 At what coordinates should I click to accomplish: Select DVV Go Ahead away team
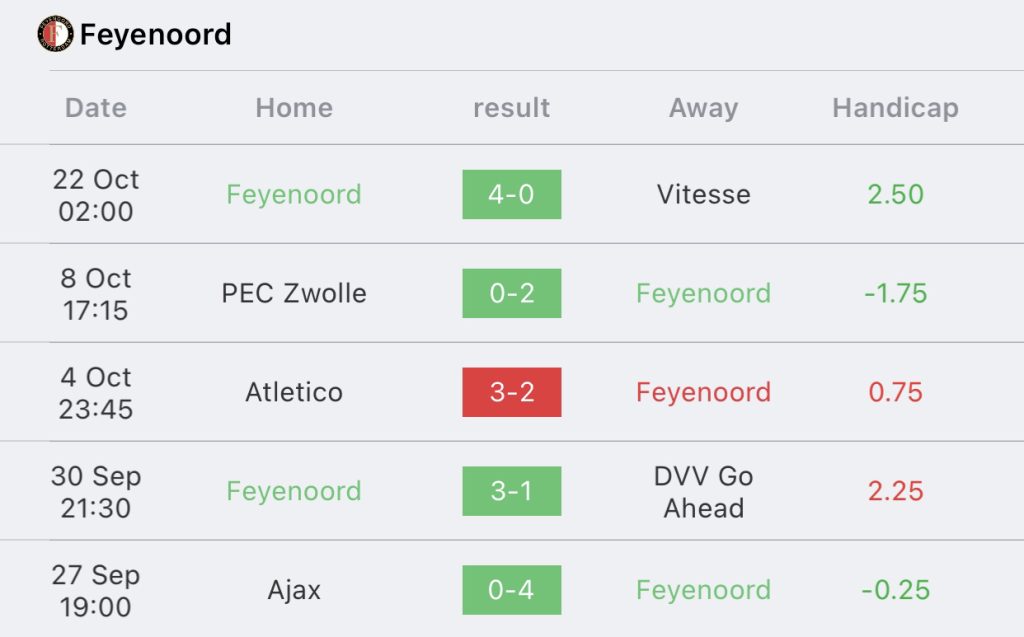[x=704, y=492]
